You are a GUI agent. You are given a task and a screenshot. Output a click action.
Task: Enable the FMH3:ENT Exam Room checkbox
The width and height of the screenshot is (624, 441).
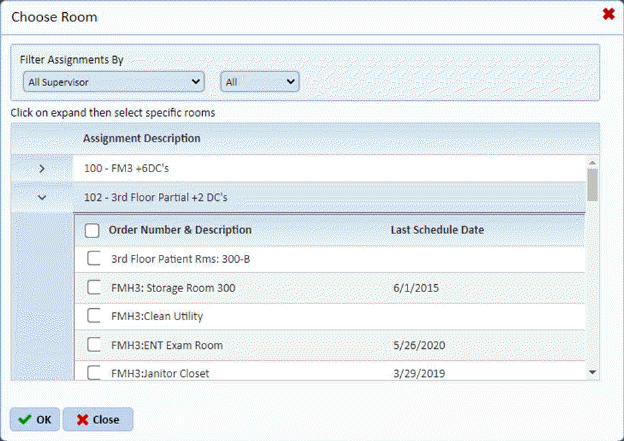click(x=94, y=345)
